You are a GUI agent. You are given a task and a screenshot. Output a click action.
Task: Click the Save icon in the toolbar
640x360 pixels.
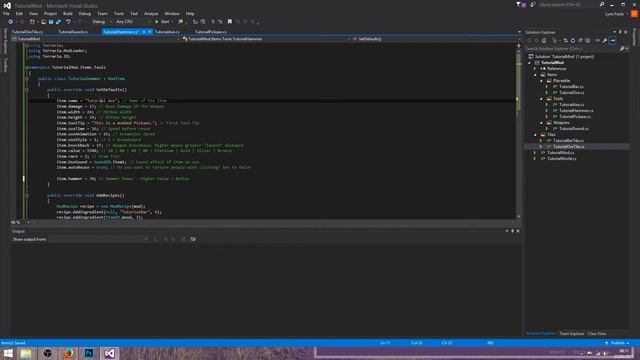click(x=51, y=22)
